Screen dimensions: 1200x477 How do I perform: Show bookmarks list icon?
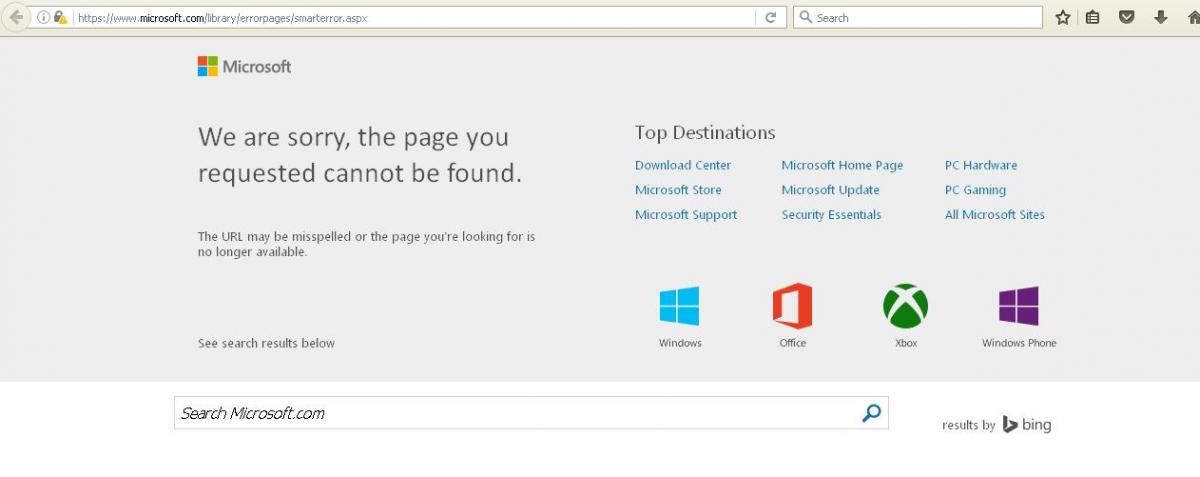coord(1093,17)
